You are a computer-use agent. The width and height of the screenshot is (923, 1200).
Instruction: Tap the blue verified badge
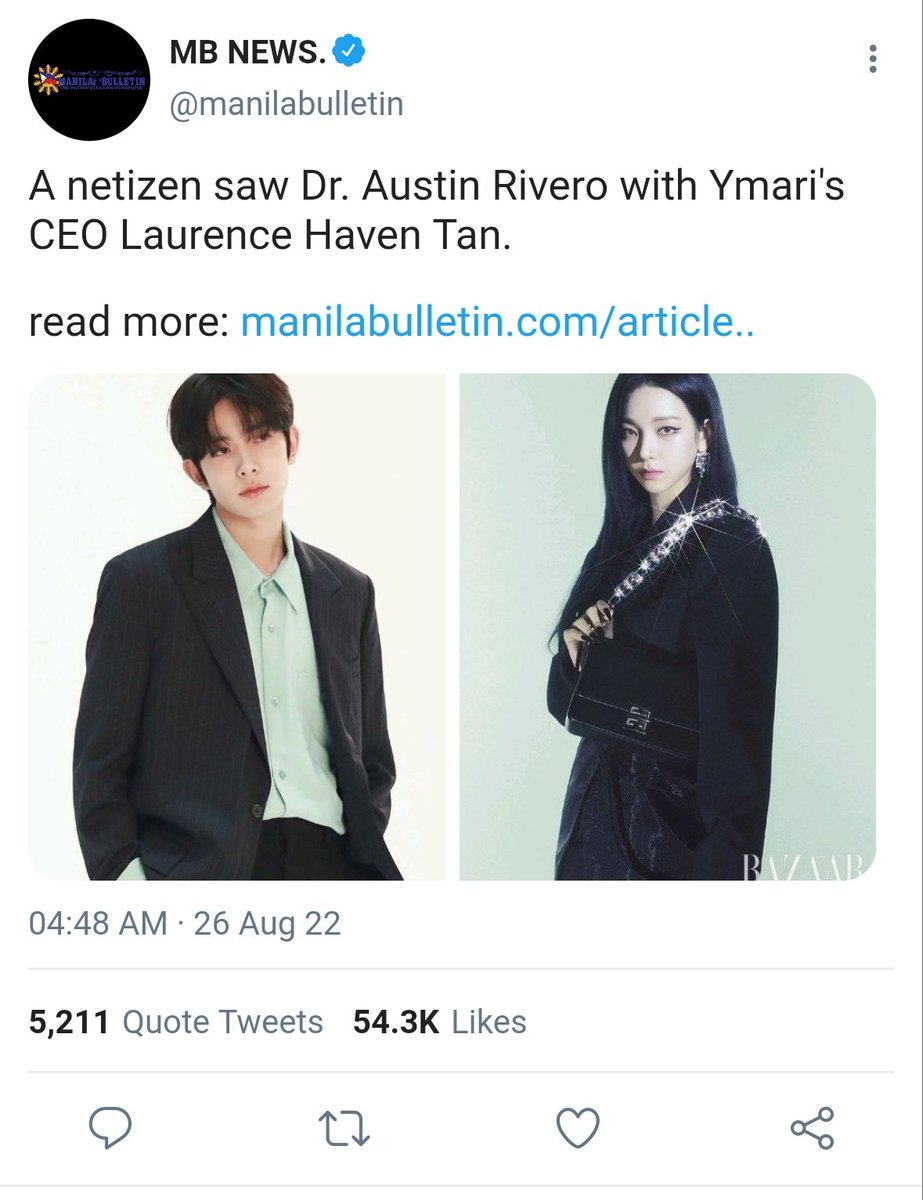click(347, 51)
